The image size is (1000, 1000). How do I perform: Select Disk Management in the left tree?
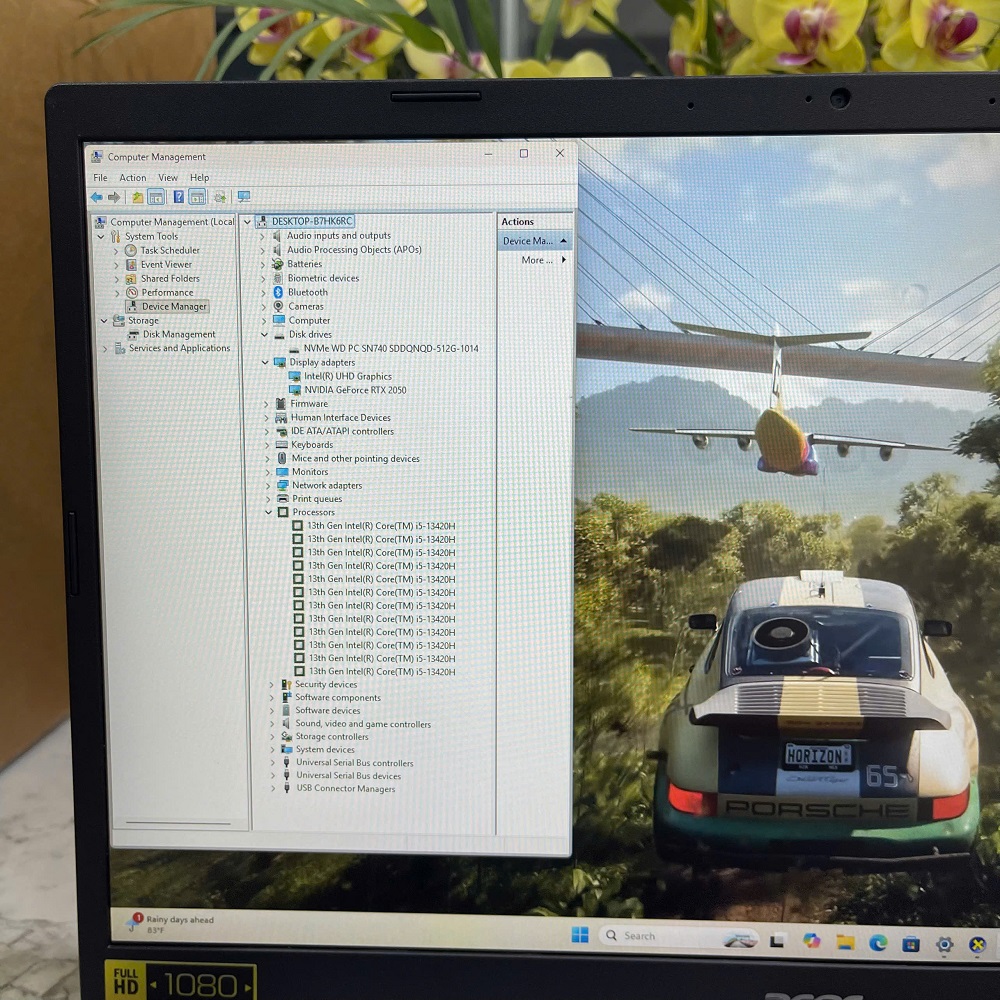click(178, 335)
